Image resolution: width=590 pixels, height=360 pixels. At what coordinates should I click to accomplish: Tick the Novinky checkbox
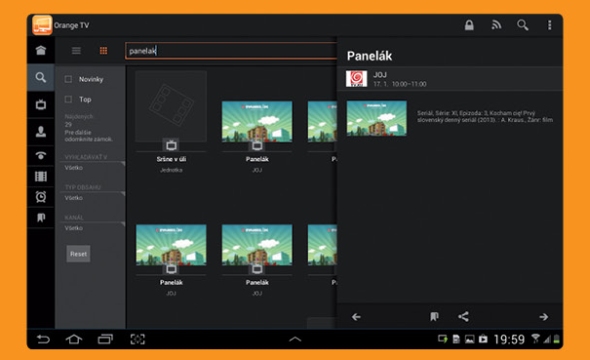(68, 79)
